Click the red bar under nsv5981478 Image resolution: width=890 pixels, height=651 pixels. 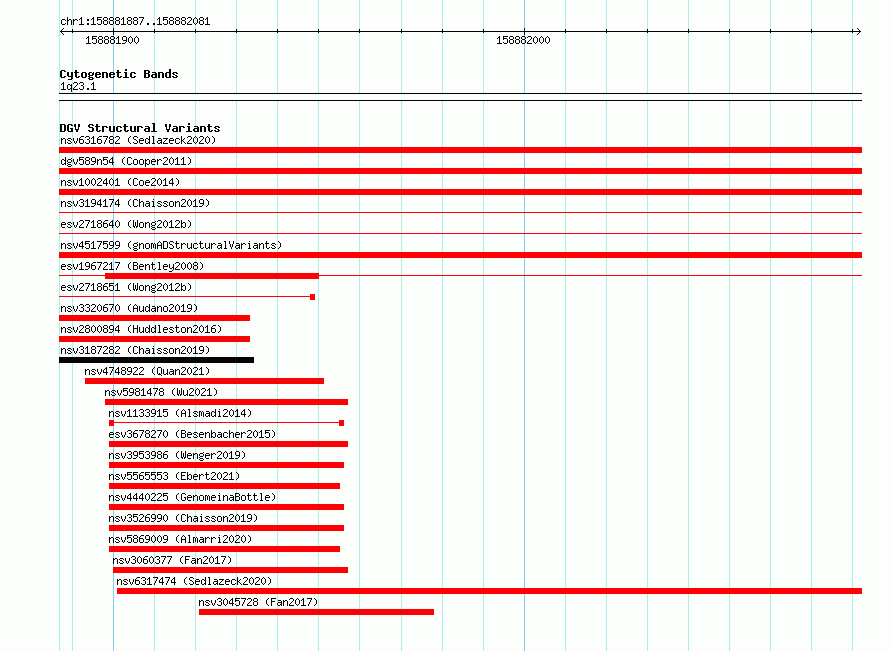pos(226,402)
